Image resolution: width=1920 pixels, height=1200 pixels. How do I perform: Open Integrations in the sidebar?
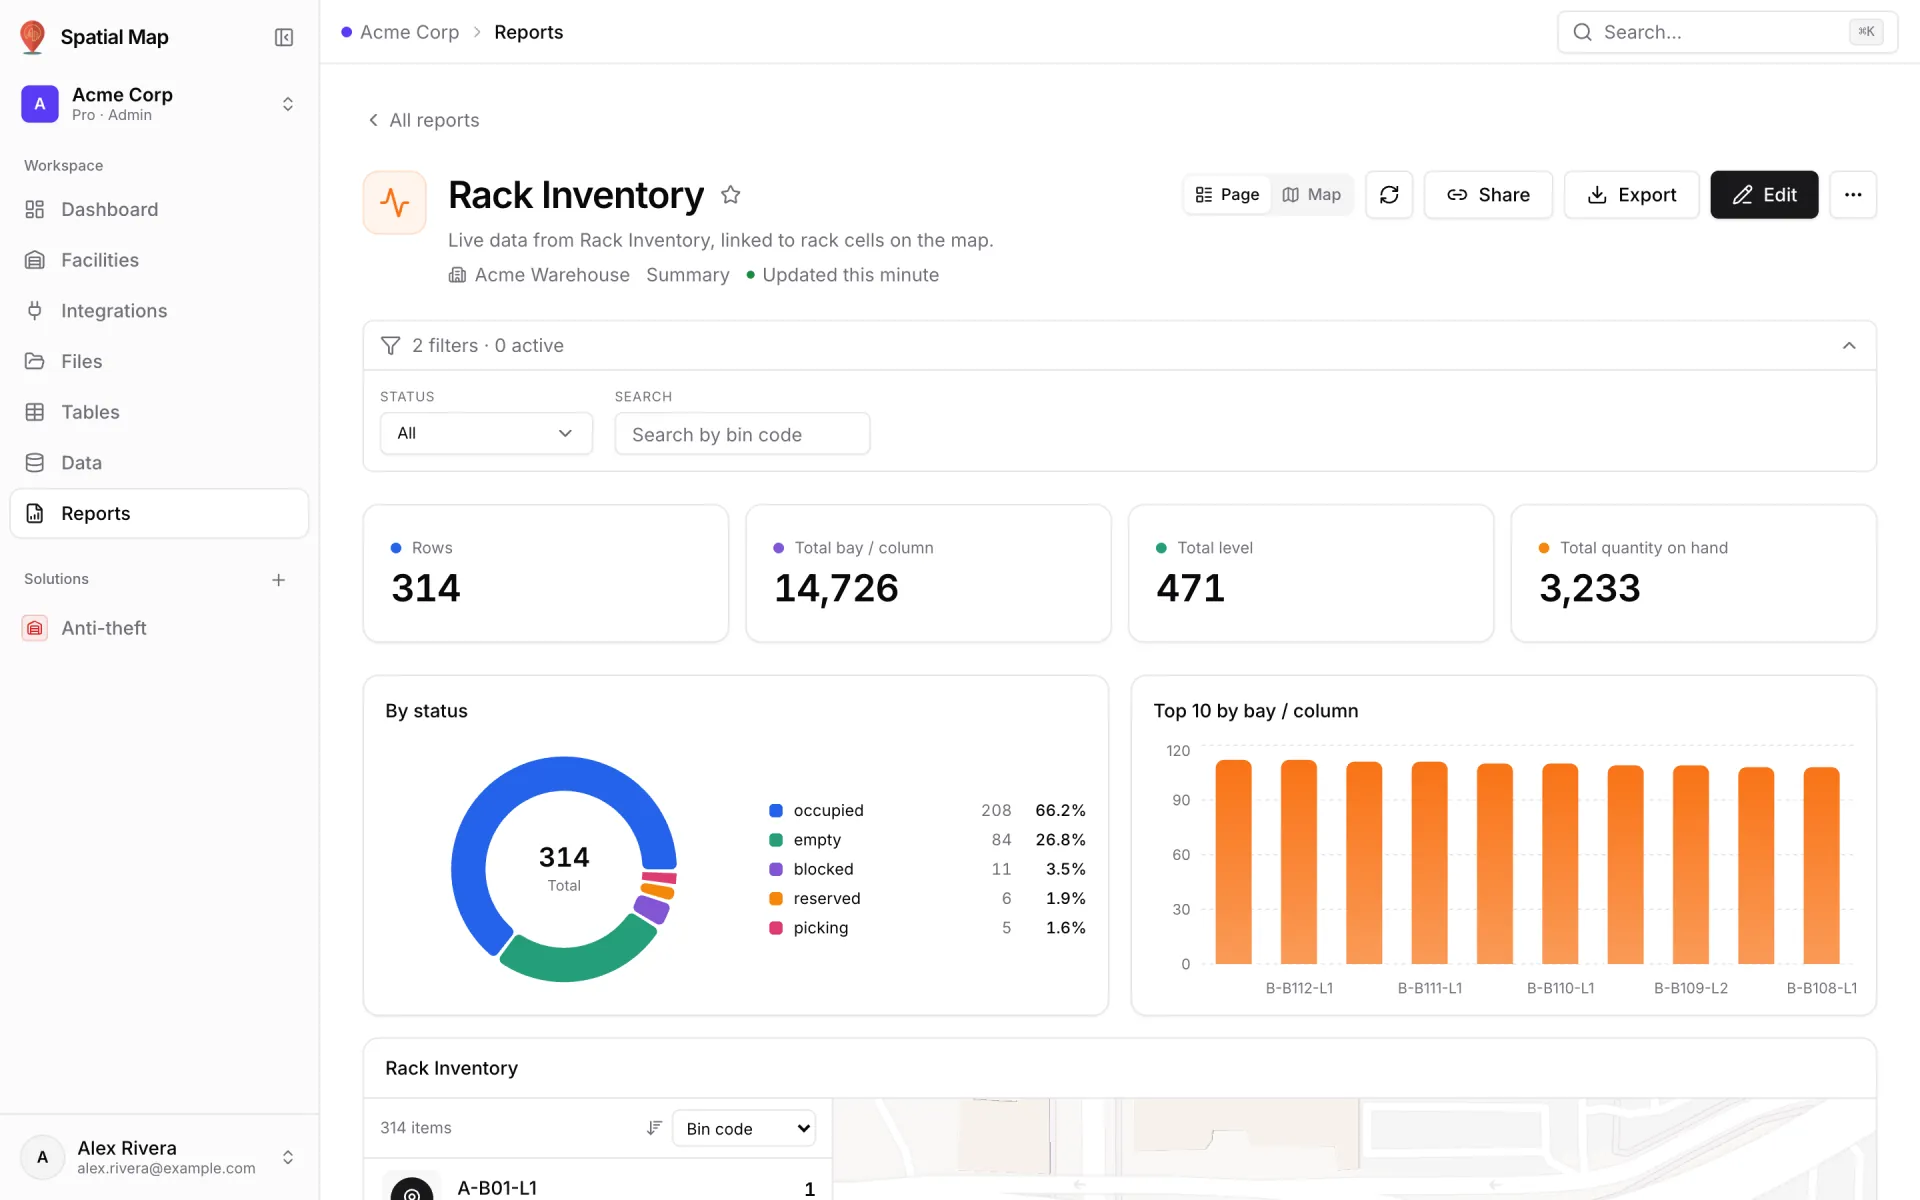tap(159, 311)
